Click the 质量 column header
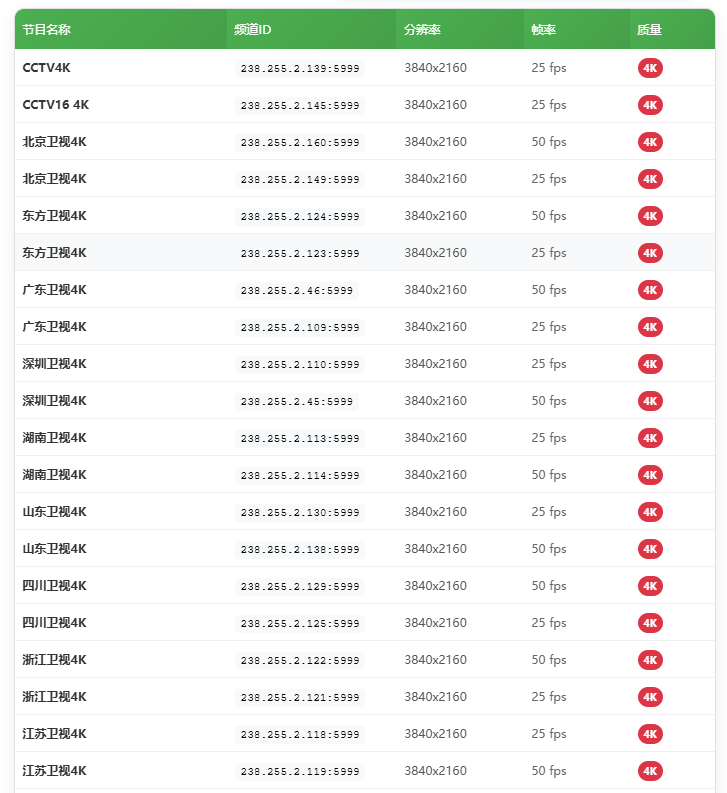 pyautogui.click(x=649, y=30)
